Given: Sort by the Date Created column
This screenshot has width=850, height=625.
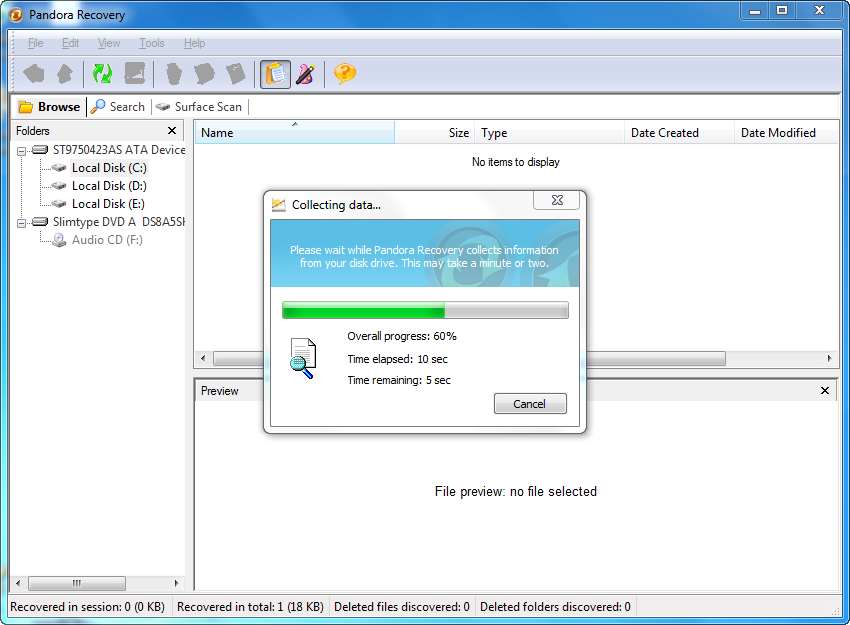Looking at the screenshot, I should click(x=679, y=133).
